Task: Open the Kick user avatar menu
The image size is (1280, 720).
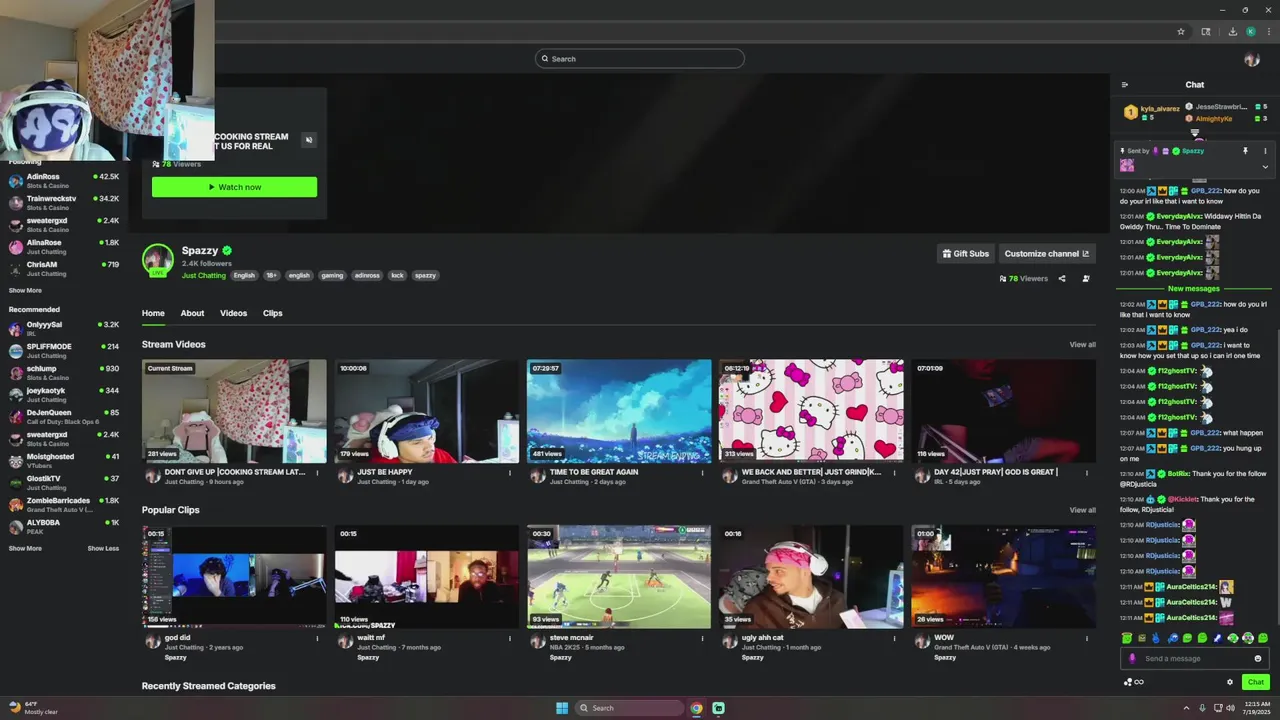Action: 1252,59
